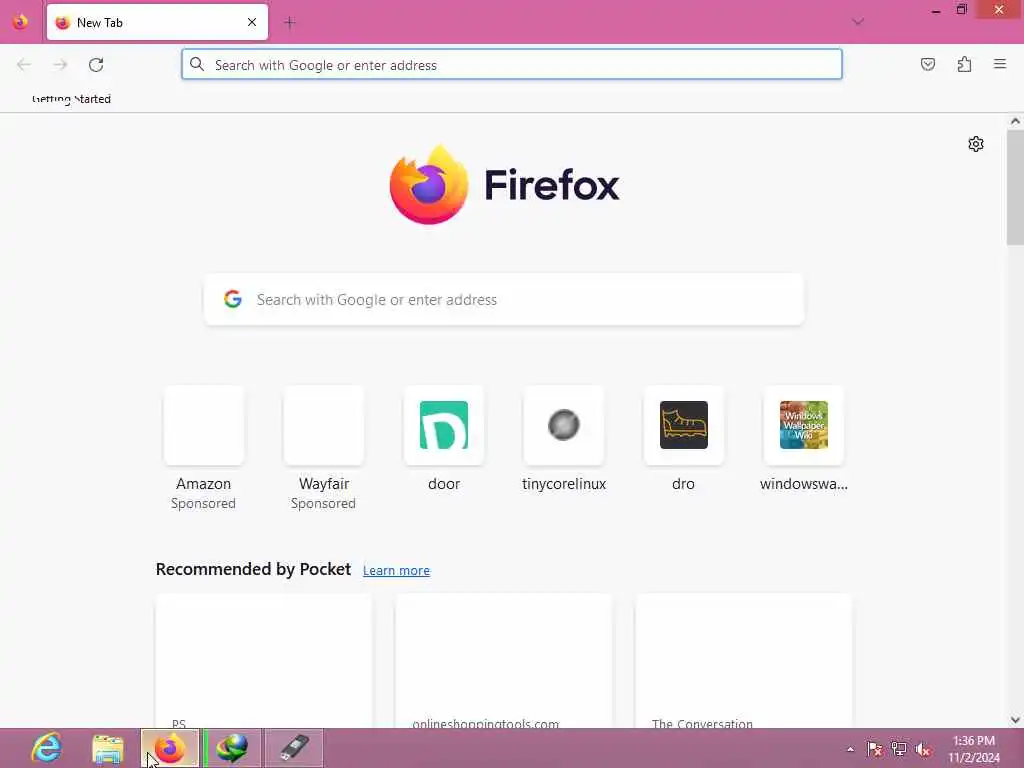
Task: Restore down the Firefox window
Action: [962, 10]
